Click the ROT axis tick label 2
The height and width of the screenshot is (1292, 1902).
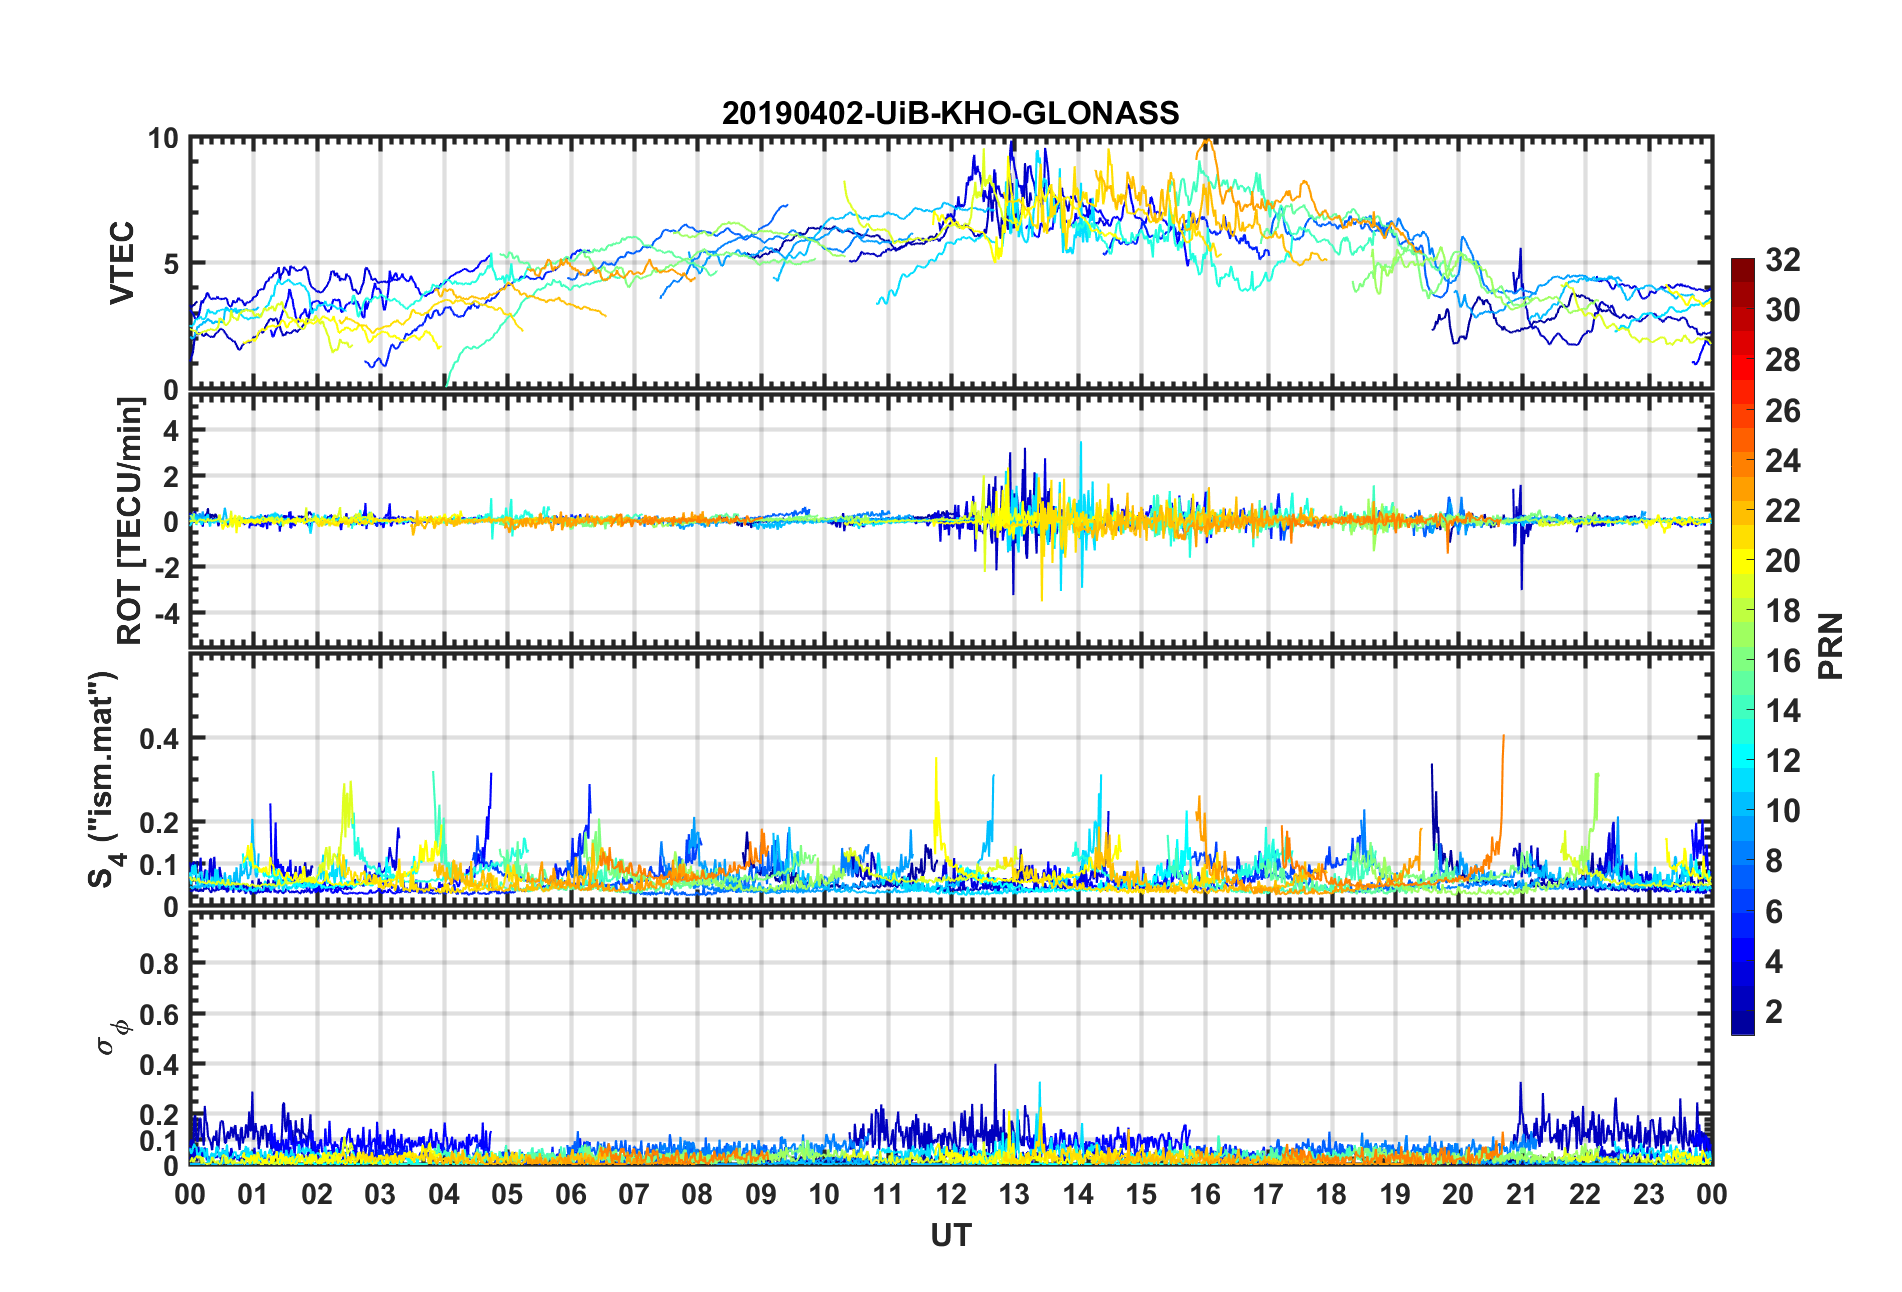click(171, 476)
